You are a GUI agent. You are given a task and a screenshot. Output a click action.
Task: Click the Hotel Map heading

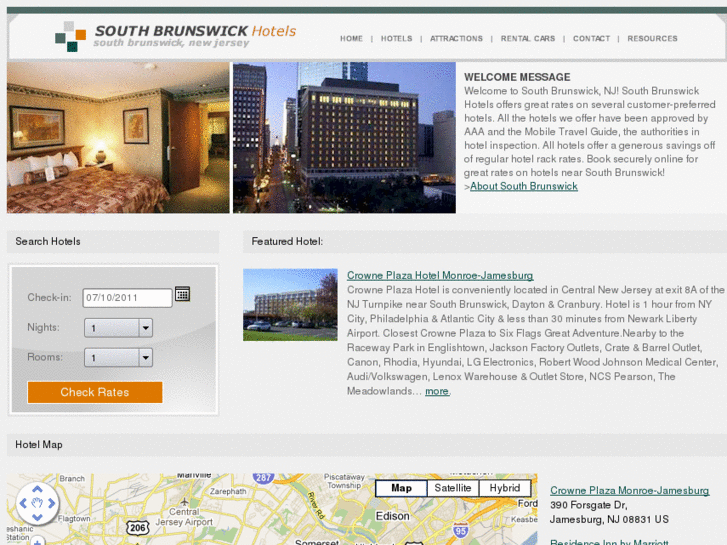pyautogui.click(x=39, y=445)
